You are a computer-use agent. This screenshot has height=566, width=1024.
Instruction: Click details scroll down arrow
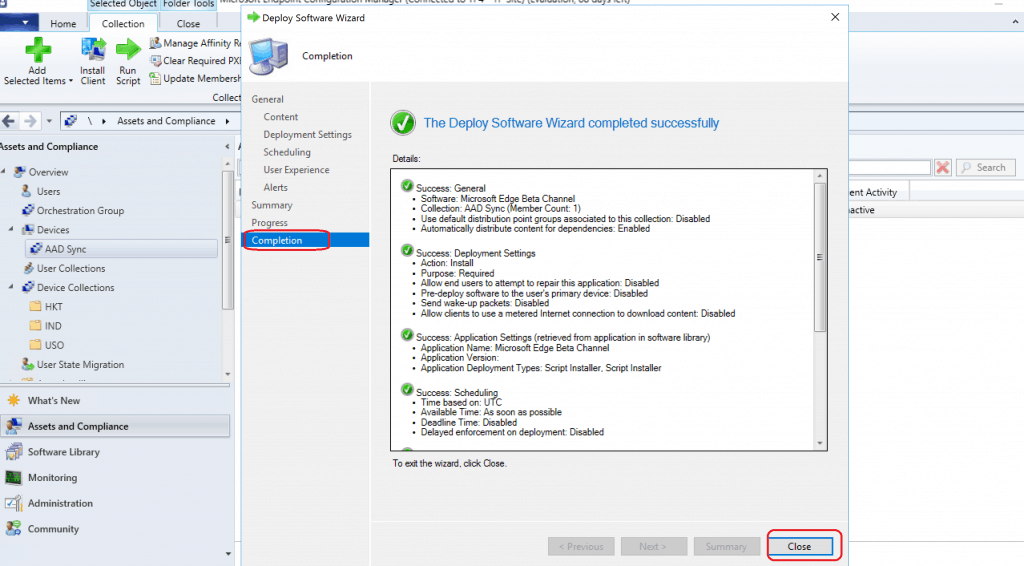point(820,444)
